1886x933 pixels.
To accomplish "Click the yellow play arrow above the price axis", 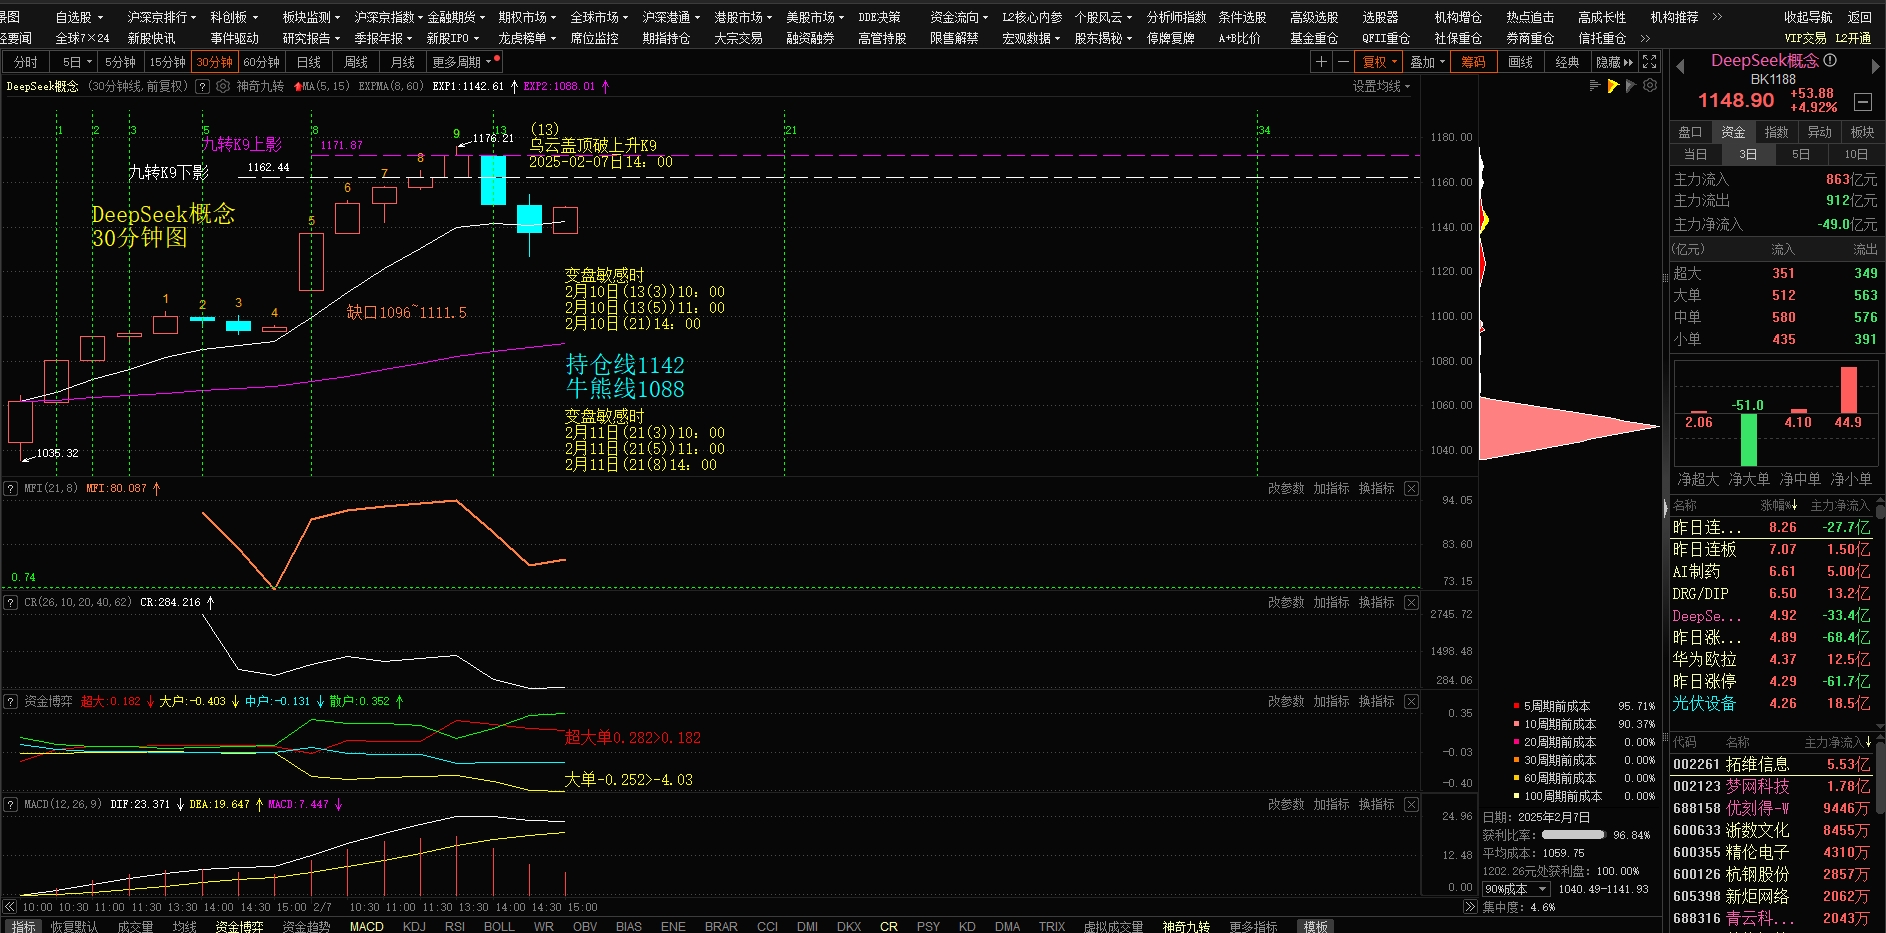I will pos(1613,86).
